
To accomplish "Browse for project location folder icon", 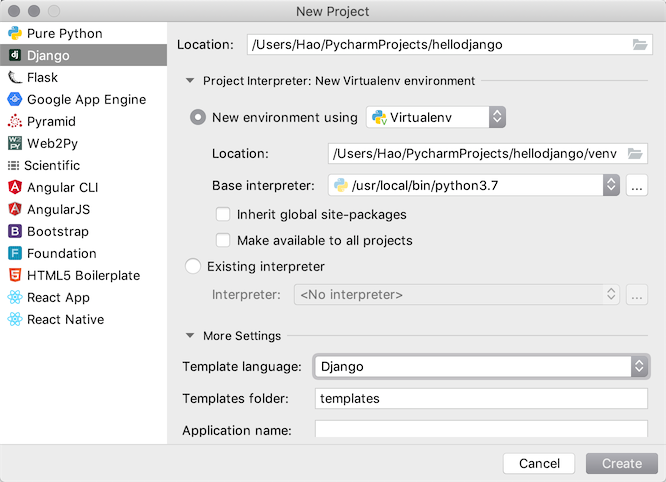I will click(640, 44).
